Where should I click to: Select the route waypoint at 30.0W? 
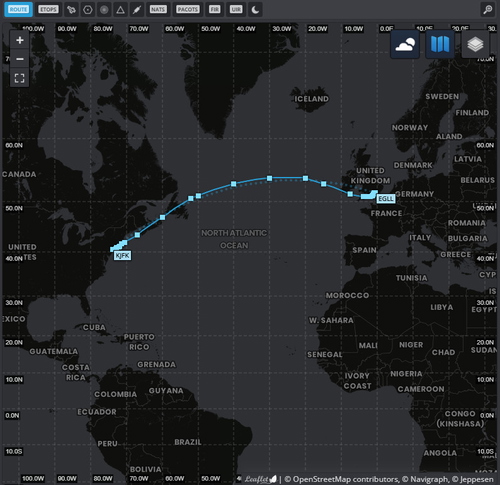269,178
